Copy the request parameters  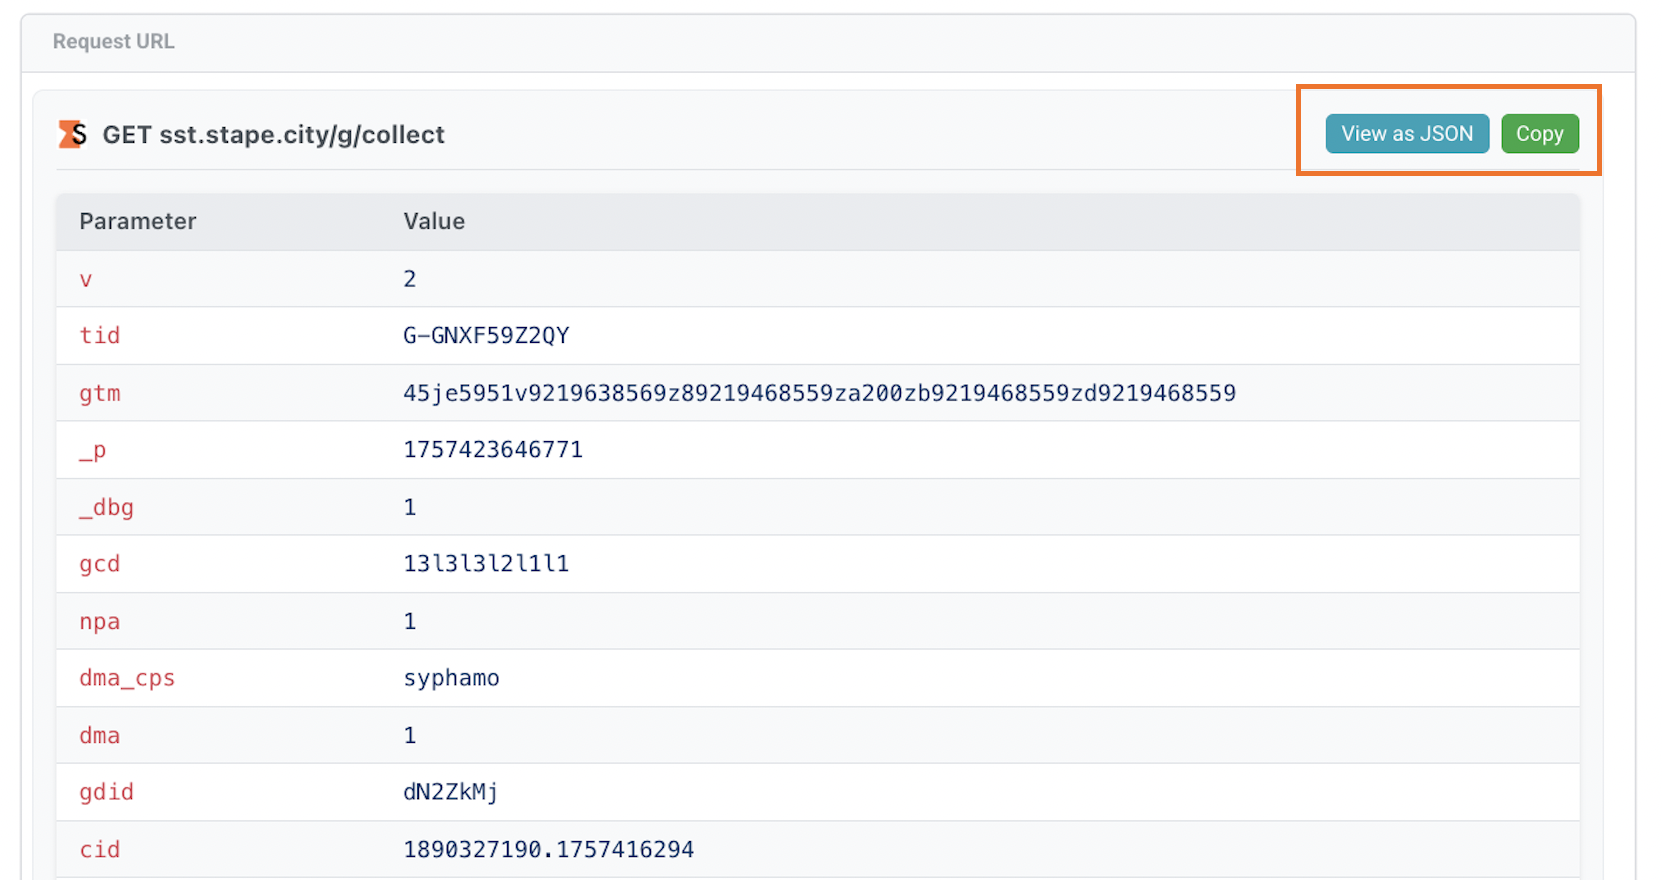click(x=1540, y=134)
